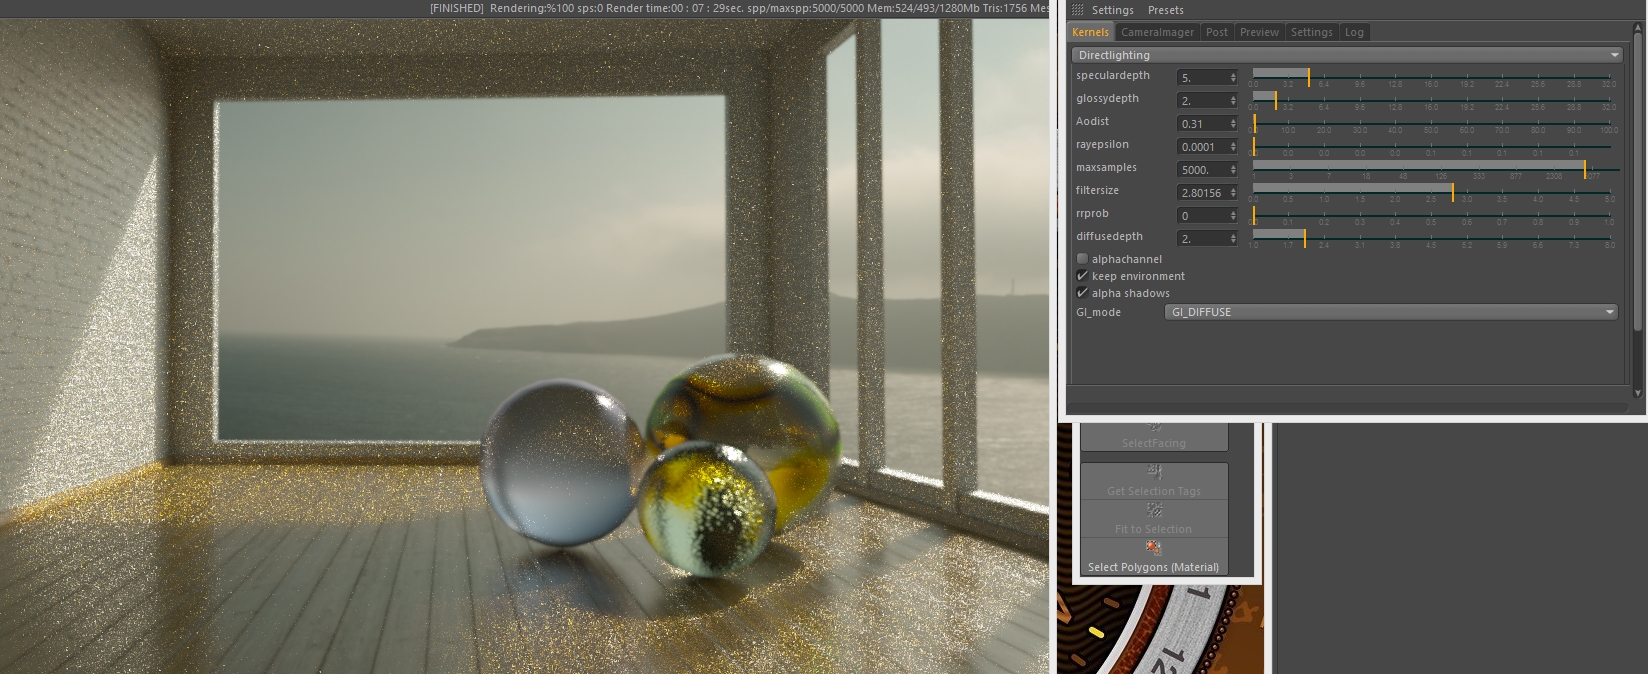Click the filtersize stepper arrows
The height and width of the screenshot is (674, 1648).
click(x=1233, y=193)
